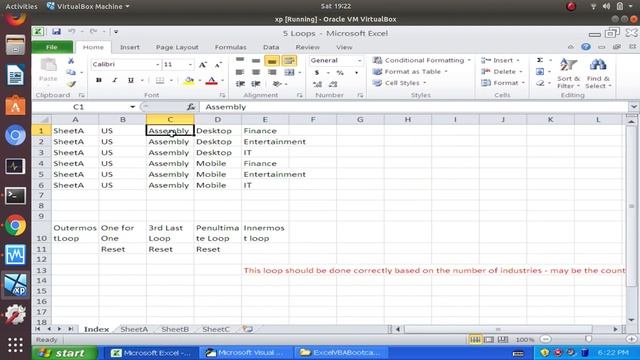Image resolution: width=640 pixels, height=360 pixels.
Task: Expand the font name Calibri dropdown
Action: (x=157, y=64)
